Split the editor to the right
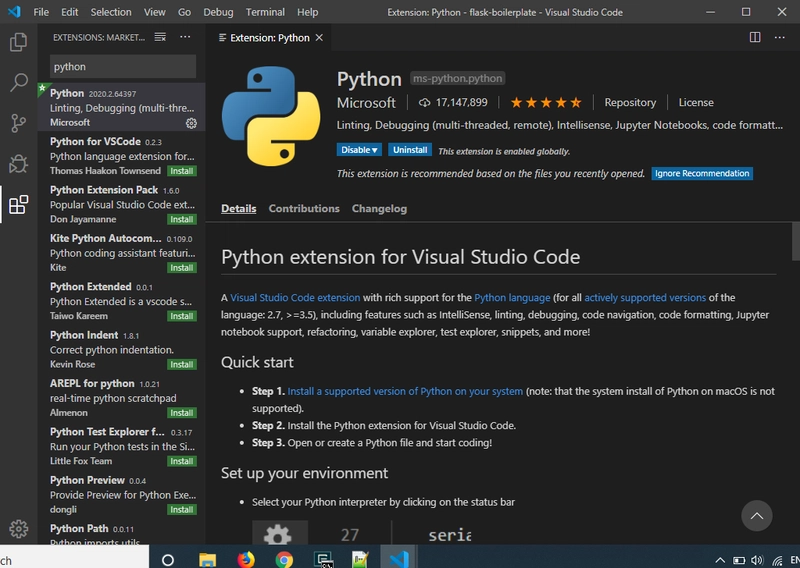Viewport: 800px width, 568px height. pos(755,37)
